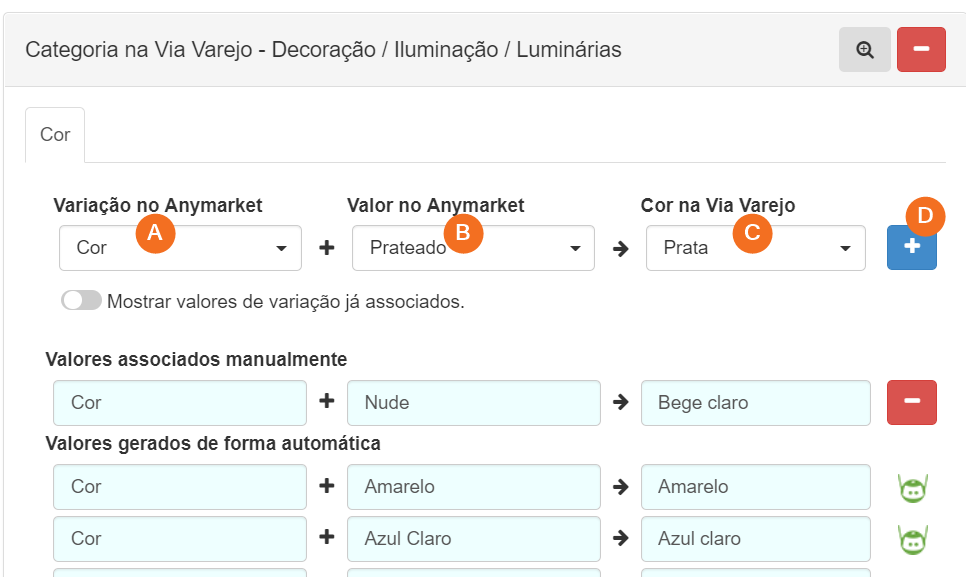
Task: Click the Valor no Anymarket label
Action: [x=436, y=205]
